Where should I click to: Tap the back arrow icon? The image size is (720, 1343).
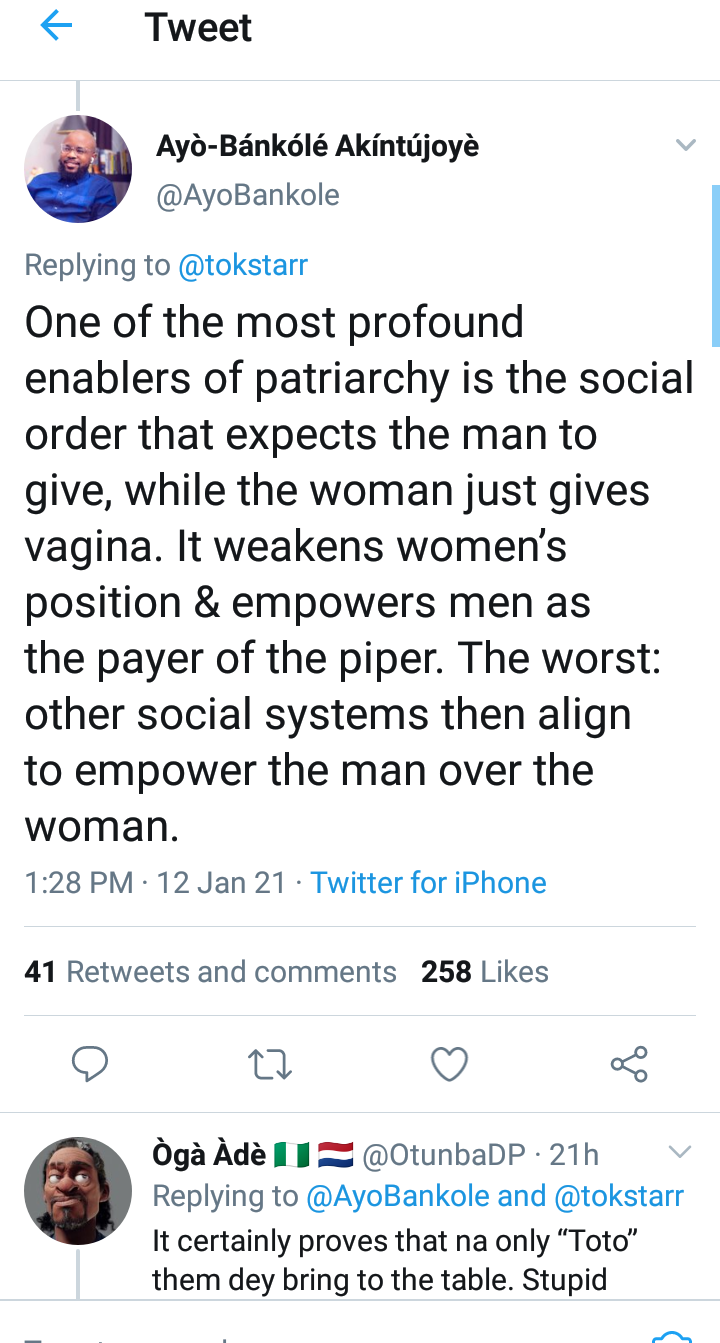coord(56,28)
